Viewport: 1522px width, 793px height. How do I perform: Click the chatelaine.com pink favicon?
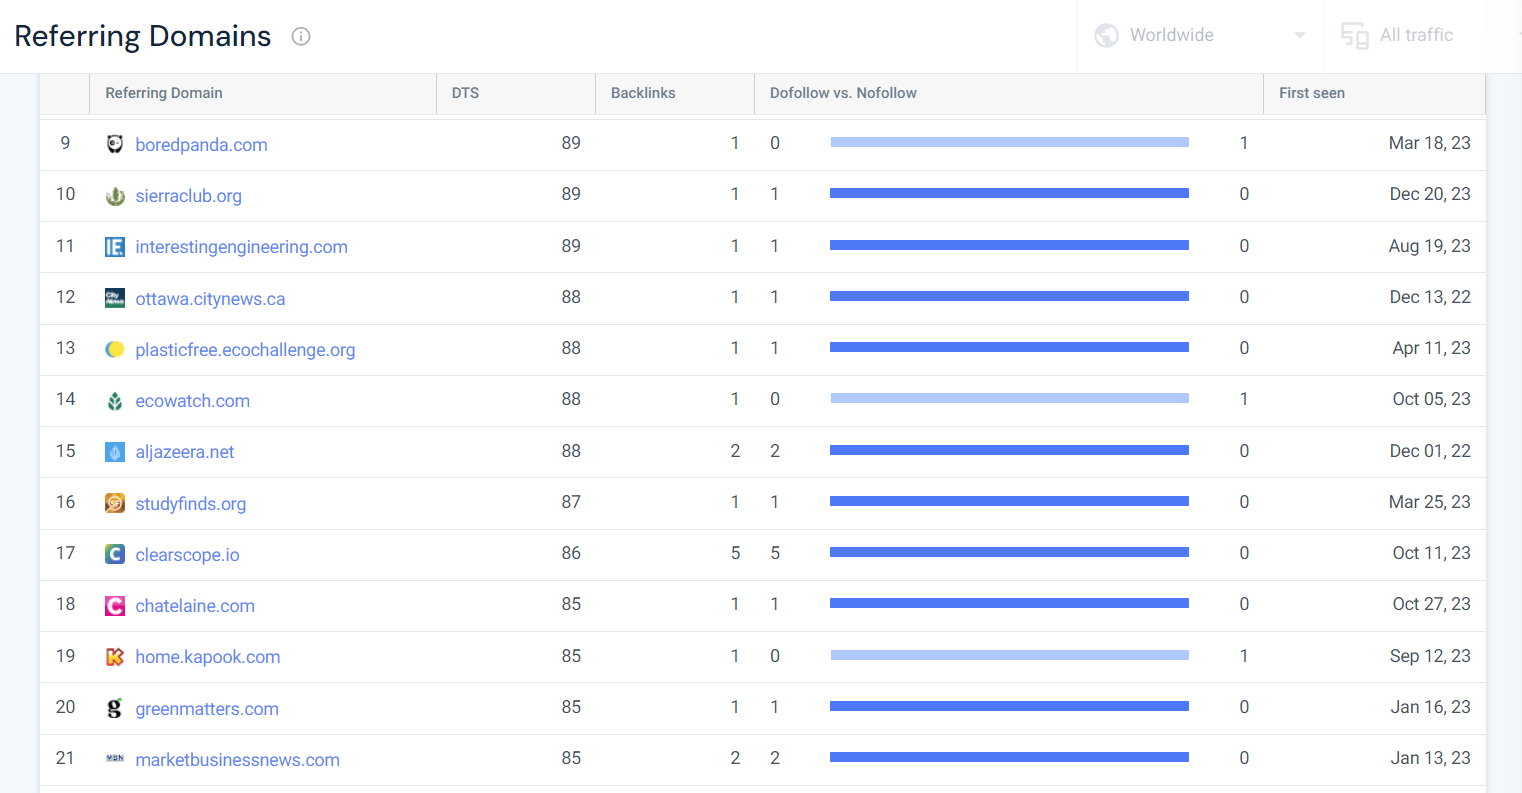point(115,606)
